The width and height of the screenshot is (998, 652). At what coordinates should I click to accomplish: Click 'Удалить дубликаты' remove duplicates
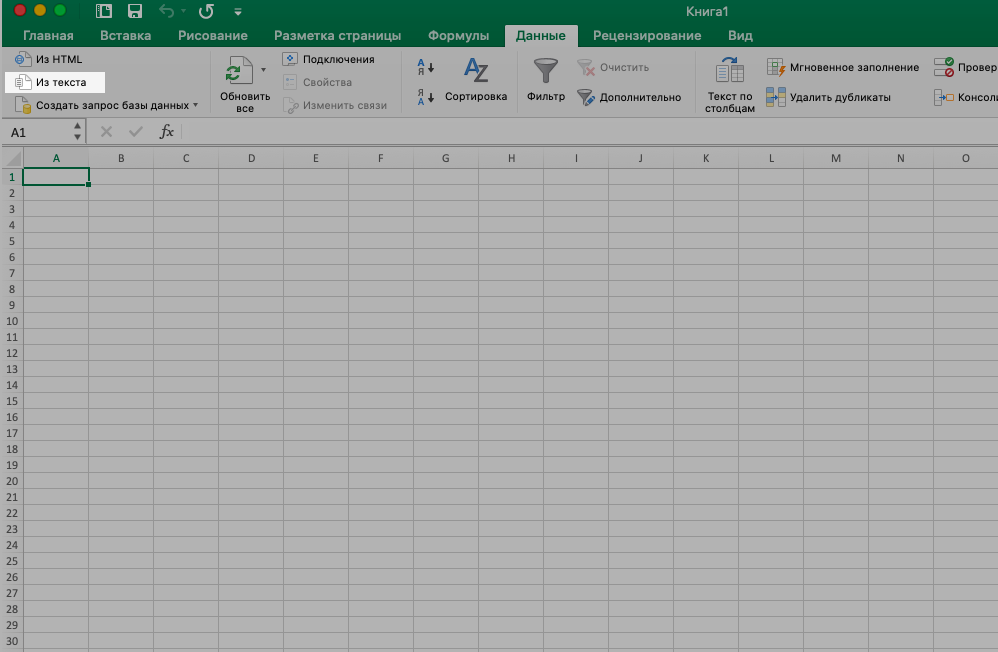828,97
